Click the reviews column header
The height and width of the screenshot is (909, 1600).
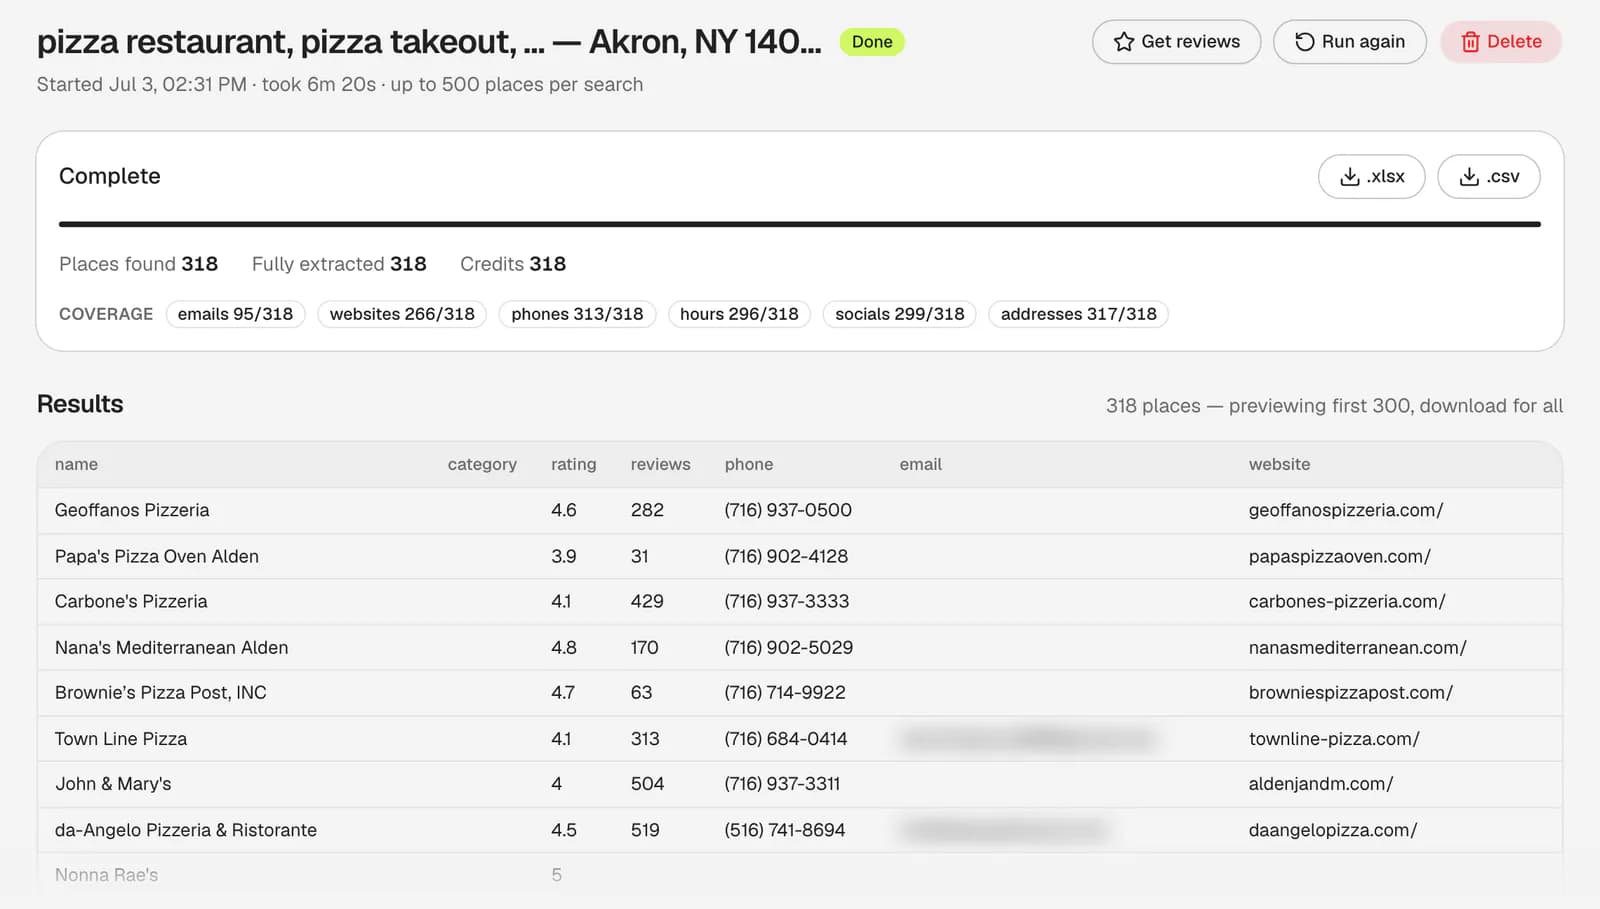660,464
